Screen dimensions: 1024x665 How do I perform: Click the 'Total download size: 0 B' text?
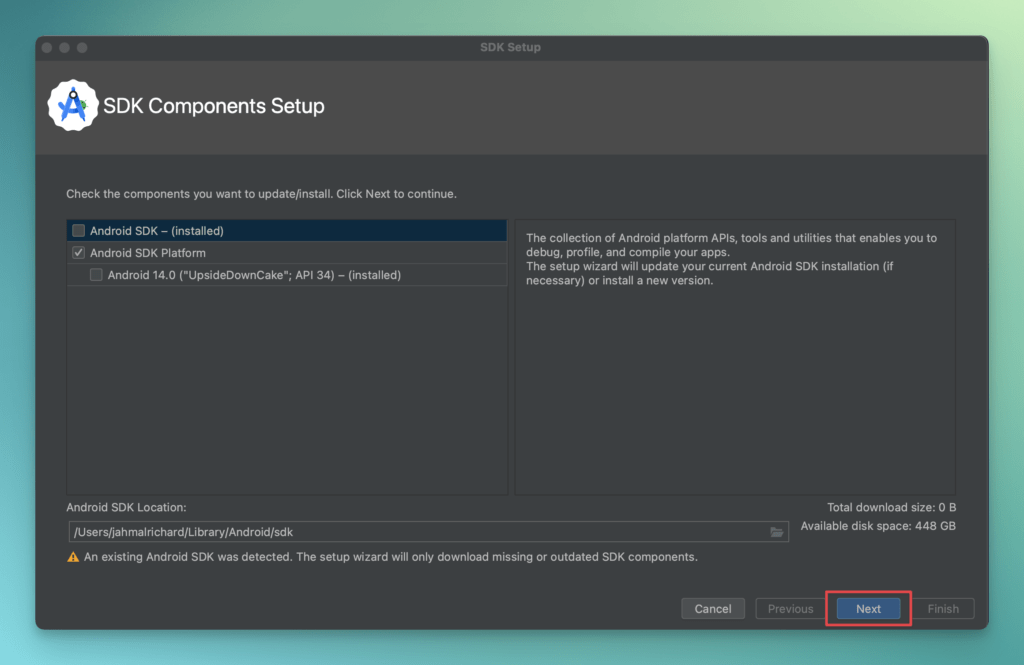point(891,507)
